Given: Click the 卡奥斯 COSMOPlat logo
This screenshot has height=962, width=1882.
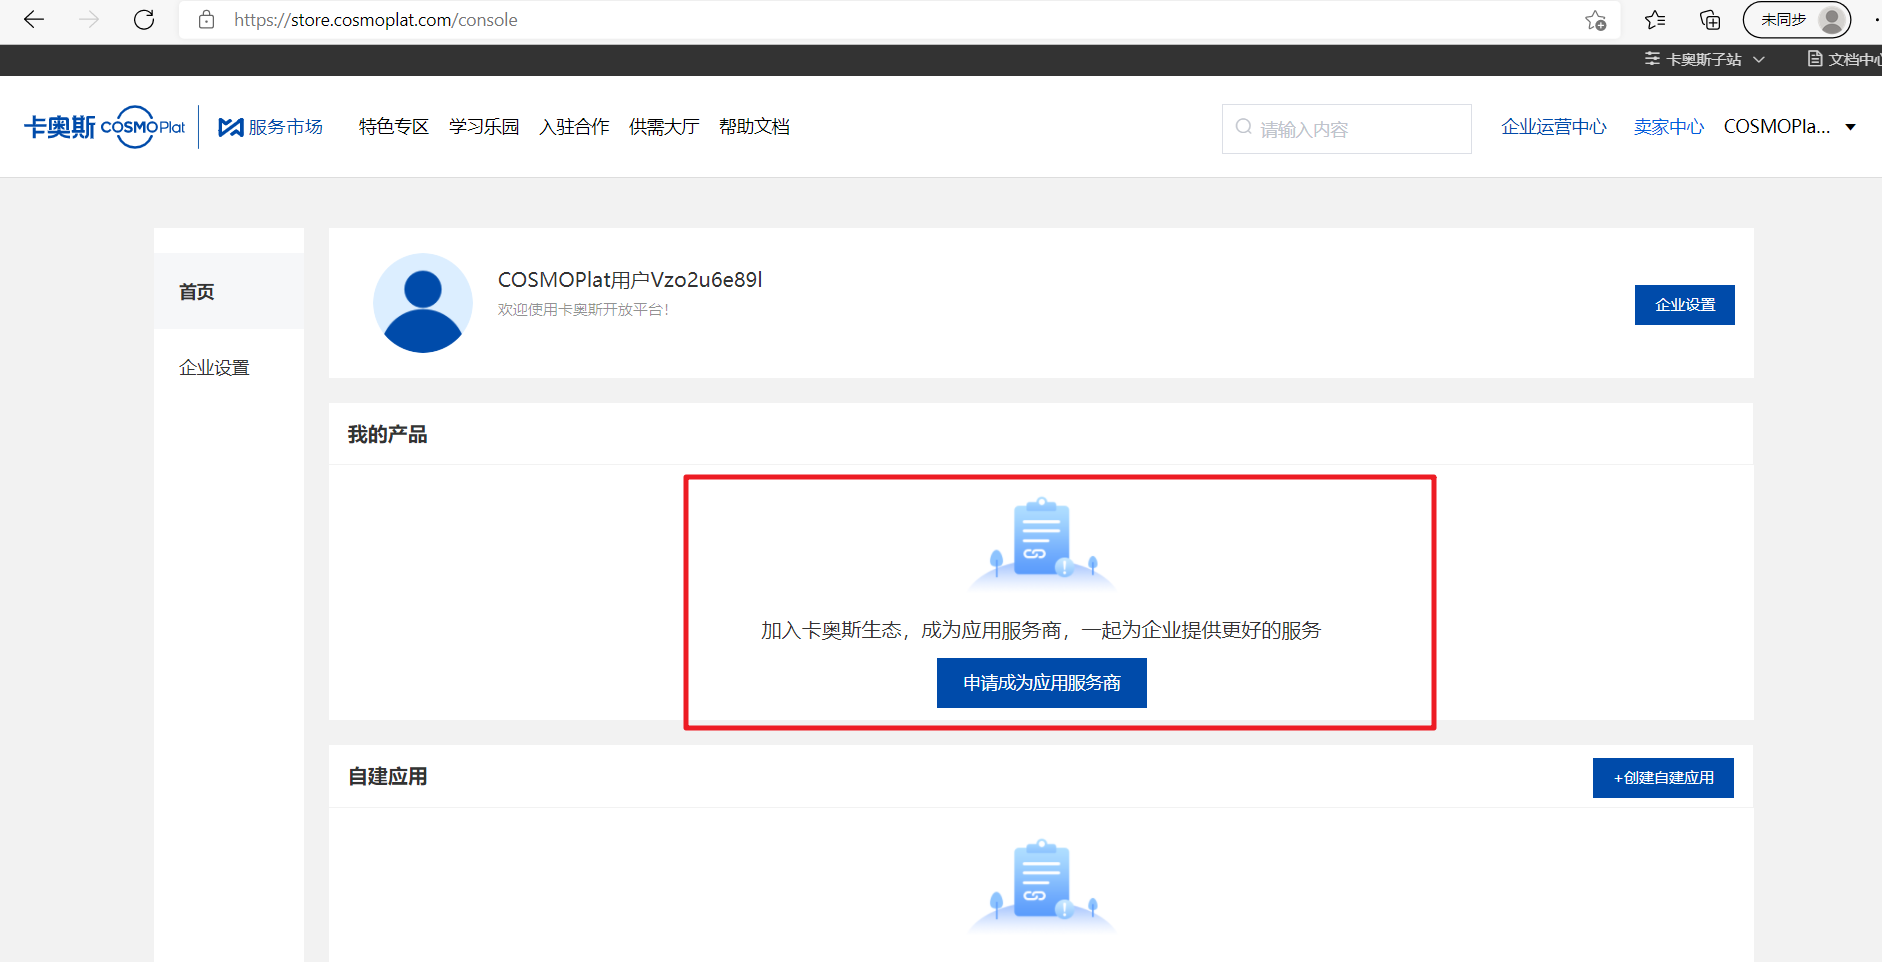Looking at the screenshot, I should pos(104,127).
